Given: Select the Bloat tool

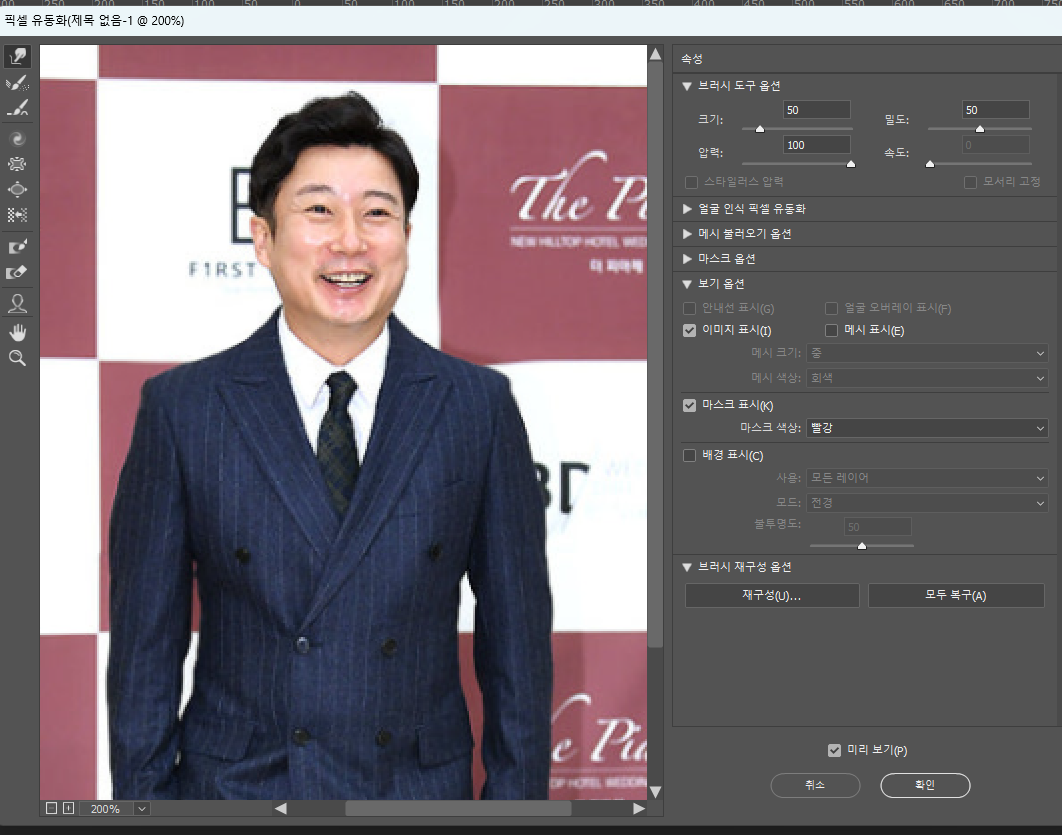Looking at the screenshot, I should 17,189.
